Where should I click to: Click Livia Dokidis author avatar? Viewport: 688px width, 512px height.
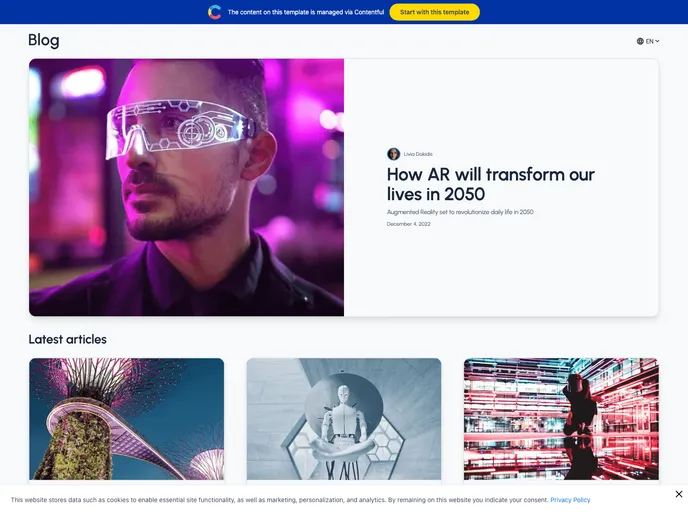pos(393,154)
